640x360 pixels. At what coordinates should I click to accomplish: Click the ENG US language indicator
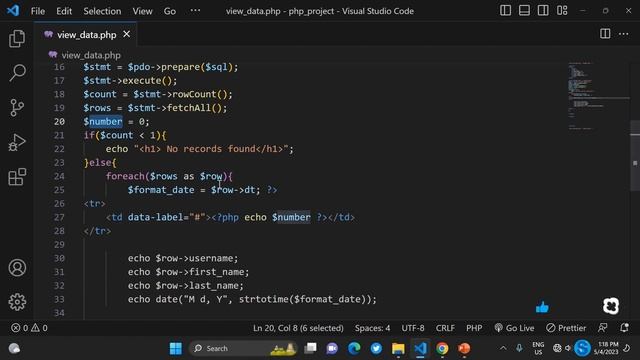tap(538, 348)
